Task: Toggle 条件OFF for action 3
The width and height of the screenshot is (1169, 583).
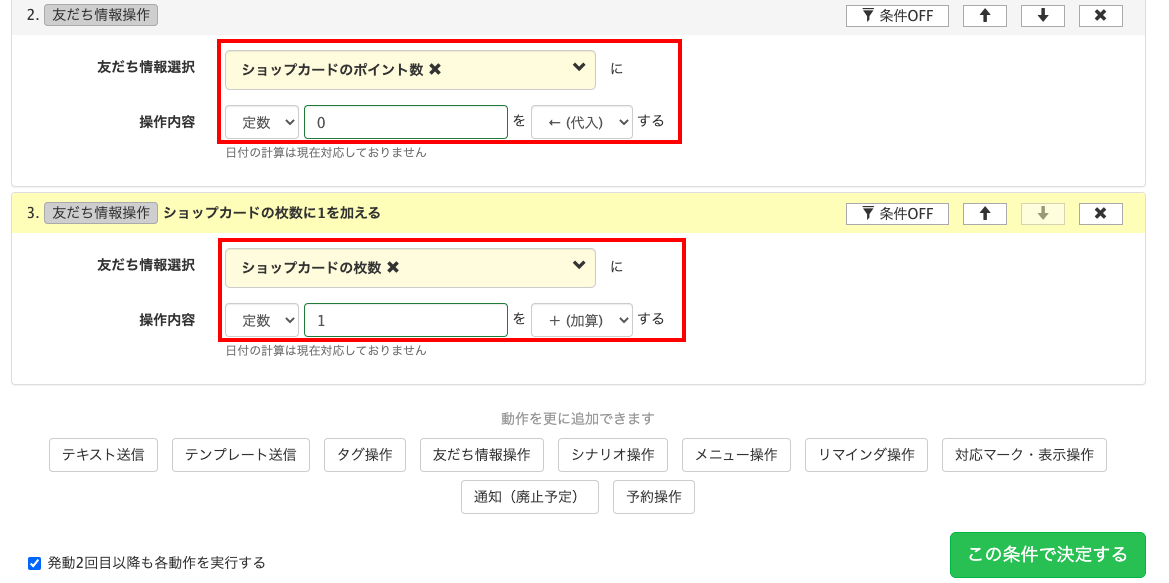Action: click(897, 213)
